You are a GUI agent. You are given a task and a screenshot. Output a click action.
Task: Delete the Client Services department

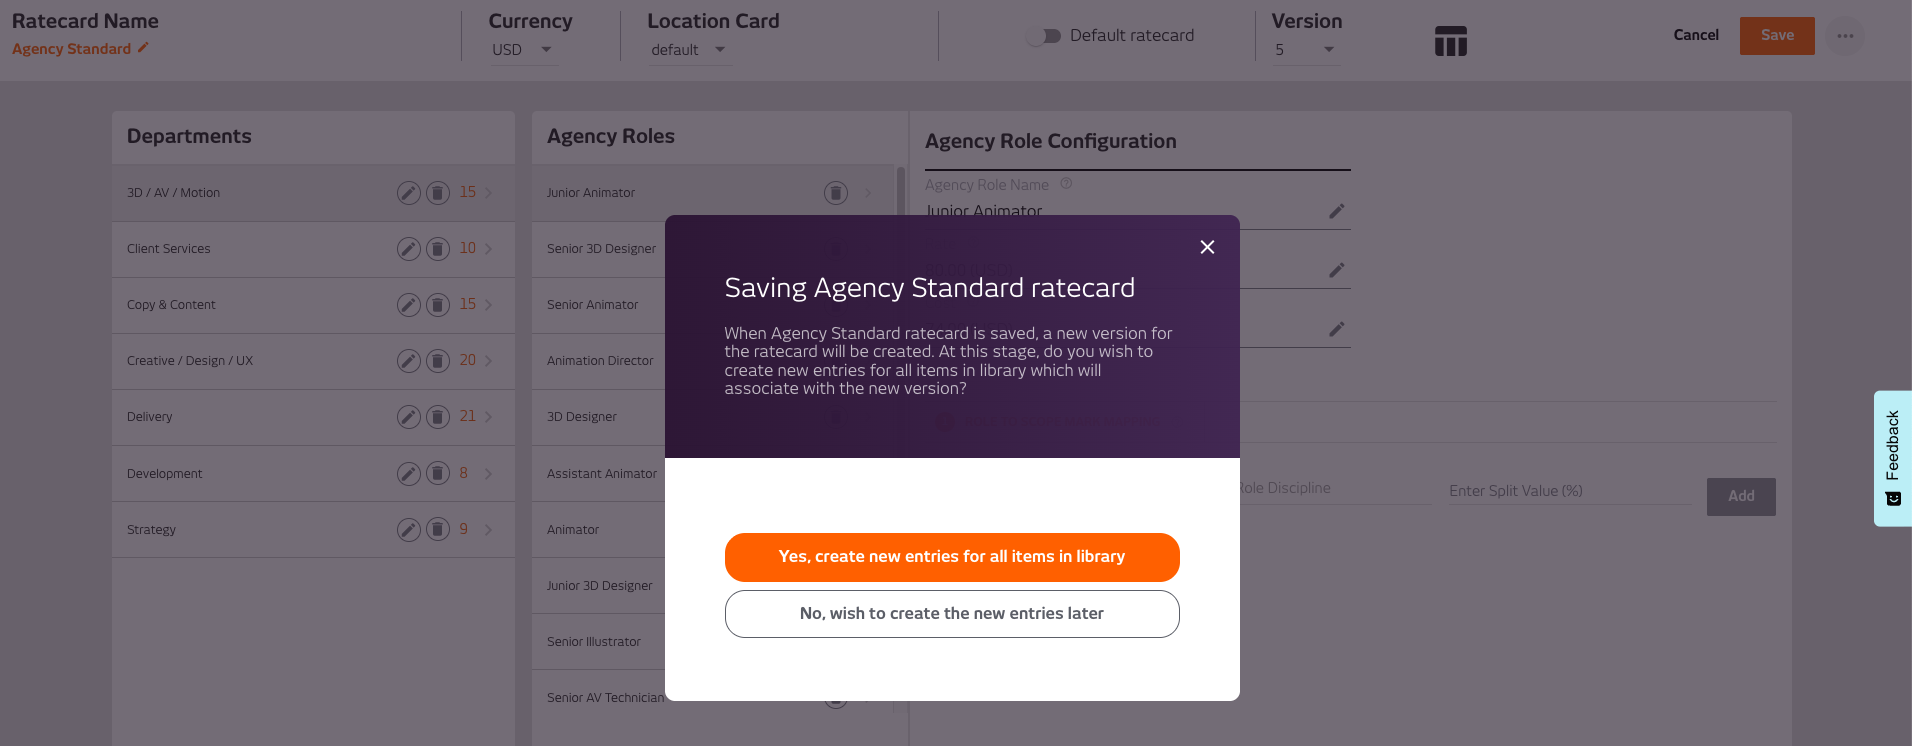[x=438, y=249]
